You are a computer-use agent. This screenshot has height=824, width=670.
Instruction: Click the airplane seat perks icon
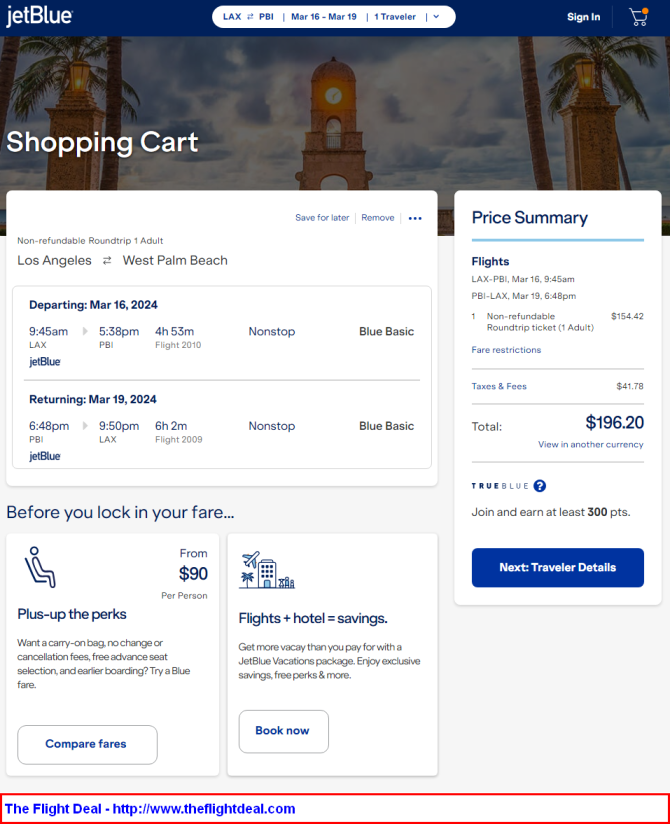(x=40, y=567)
